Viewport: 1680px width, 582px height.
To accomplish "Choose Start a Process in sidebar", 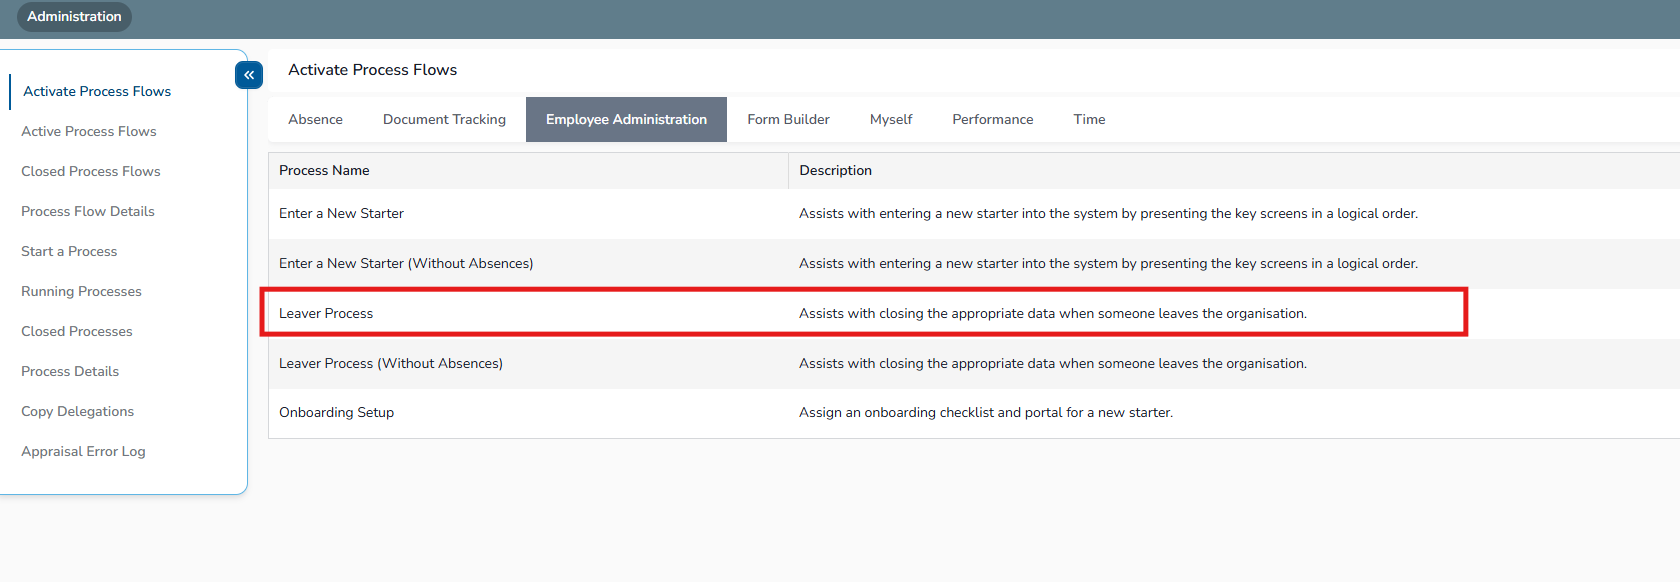I will (x=69, y=251).
